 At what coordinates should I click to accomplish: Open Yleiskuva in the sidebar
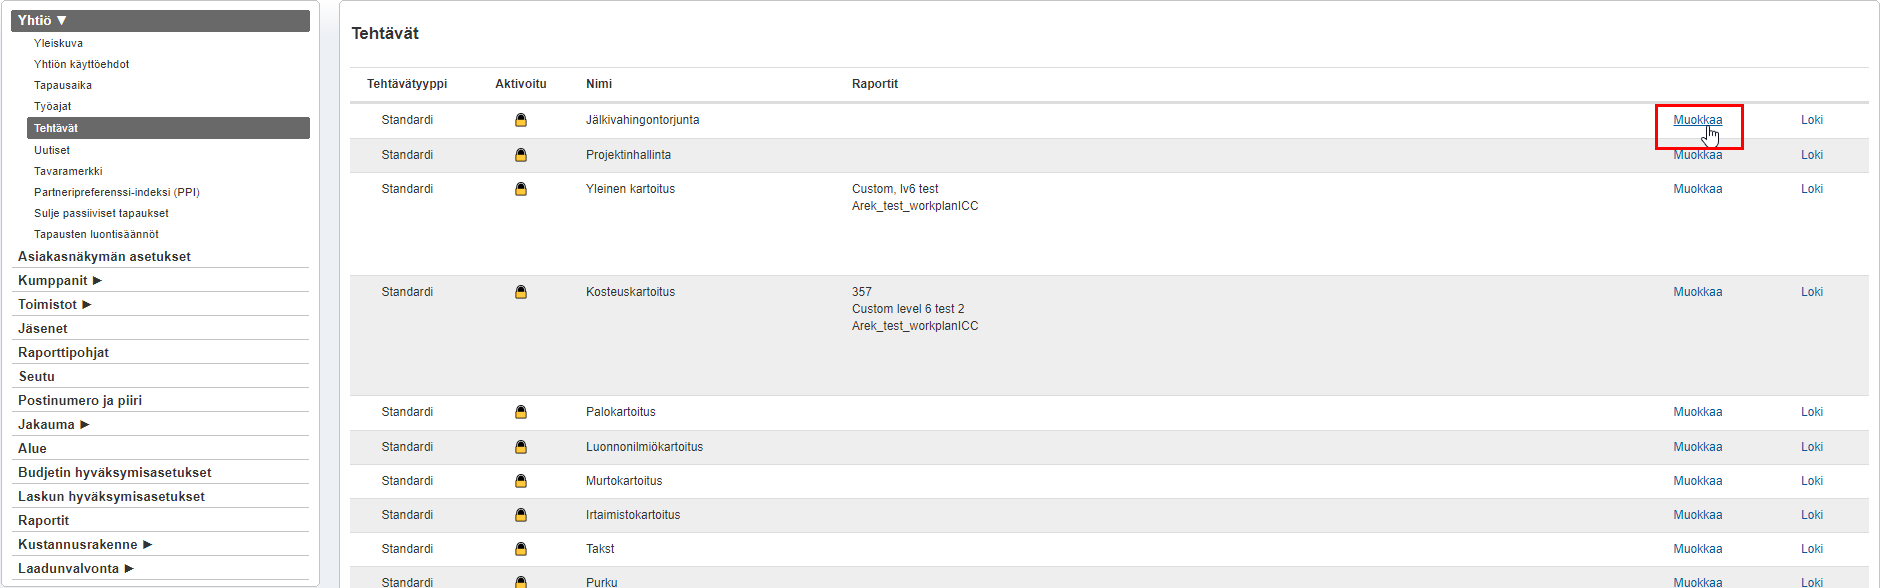pyautogui.click(x=58, y=43)
